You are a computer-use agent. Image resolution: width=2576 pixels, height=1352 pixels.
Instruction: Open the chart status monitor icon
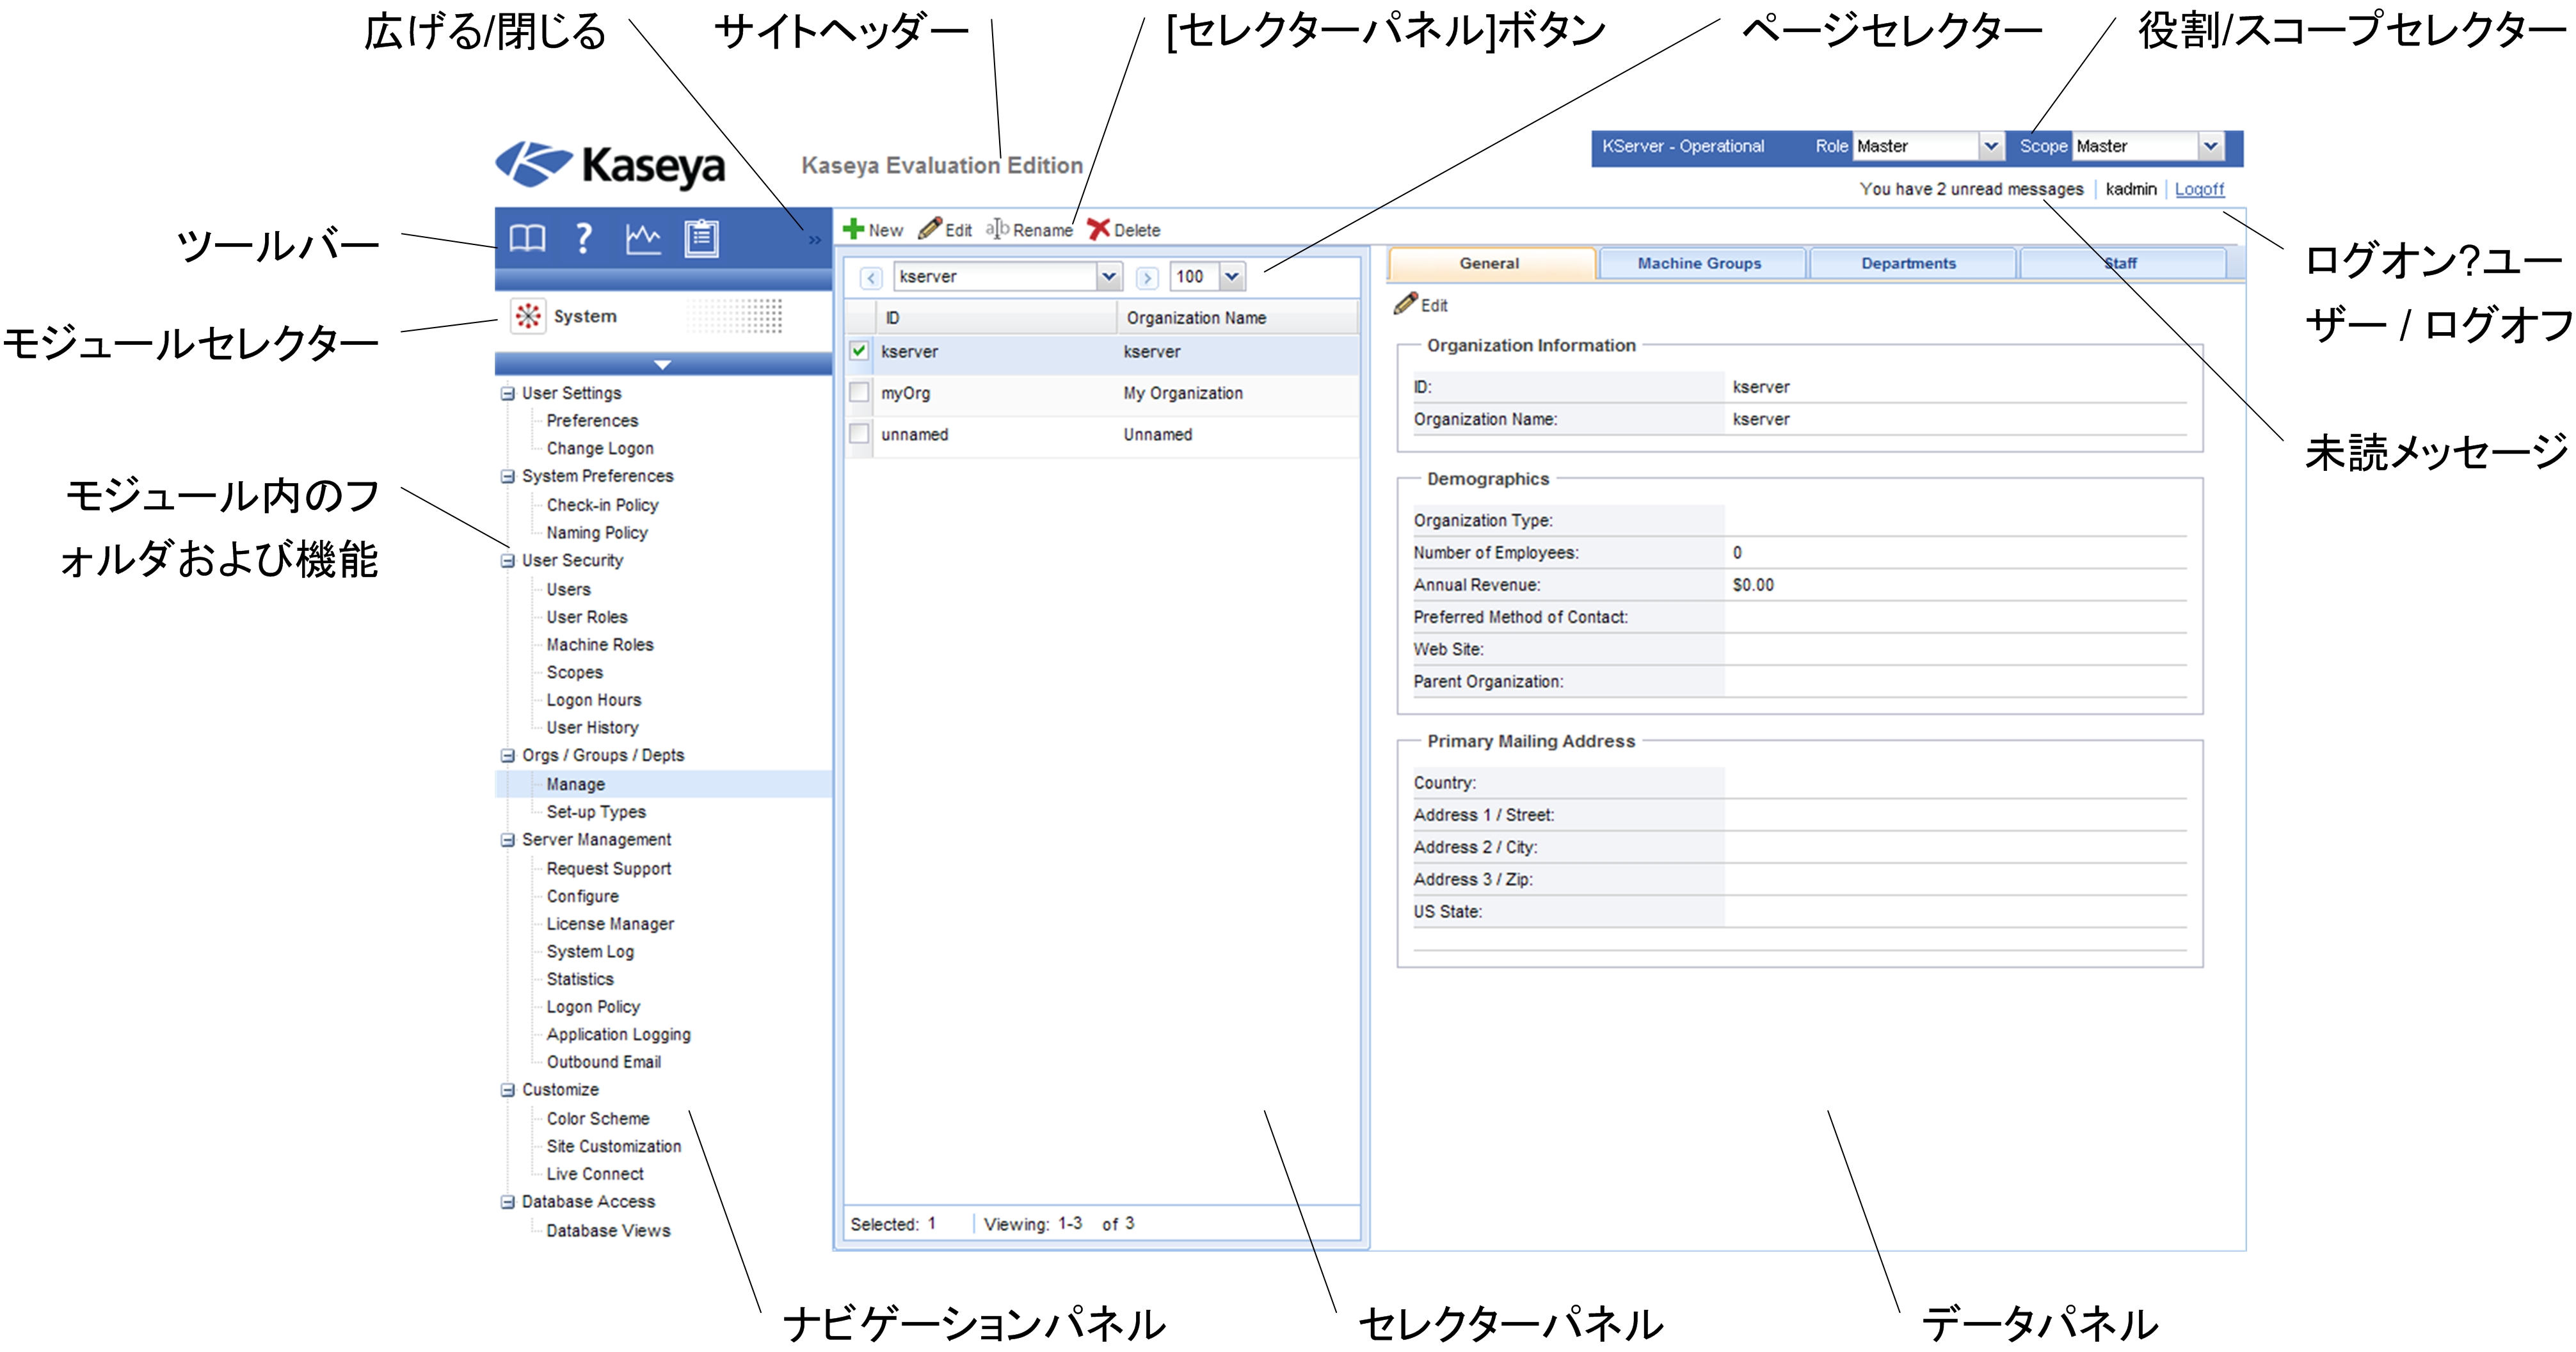(x=643, y=238)
